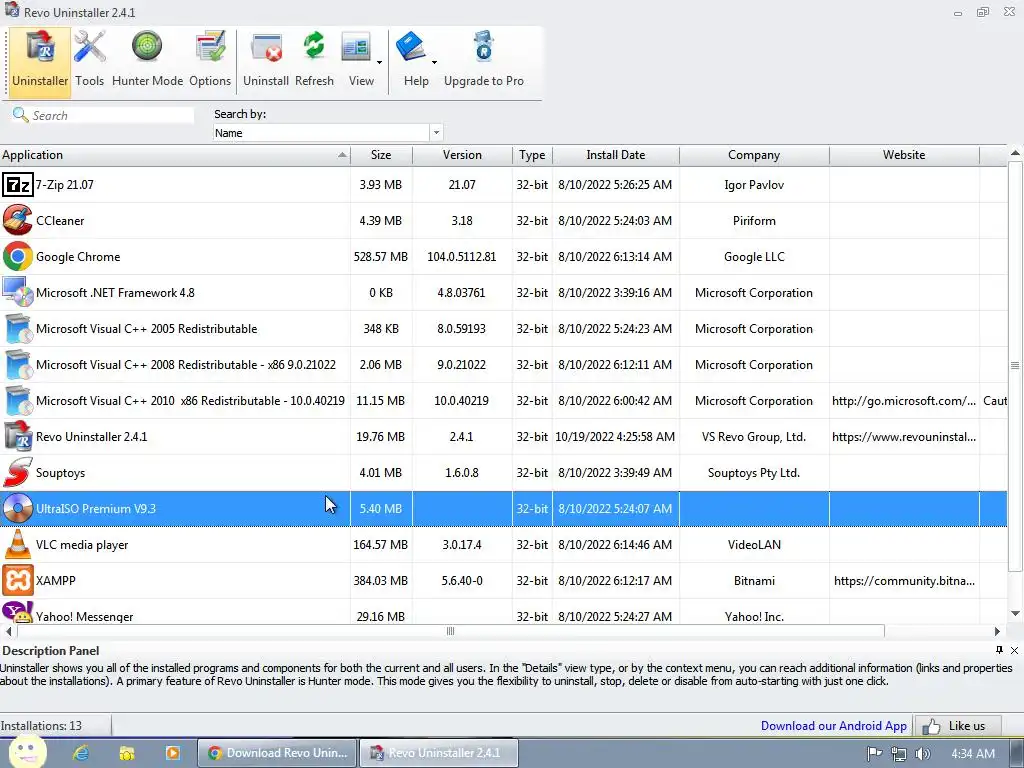Sort by the Type column header
Image resolution: width=1024 pixels, height=768 pixels.
tap(532, 155)
